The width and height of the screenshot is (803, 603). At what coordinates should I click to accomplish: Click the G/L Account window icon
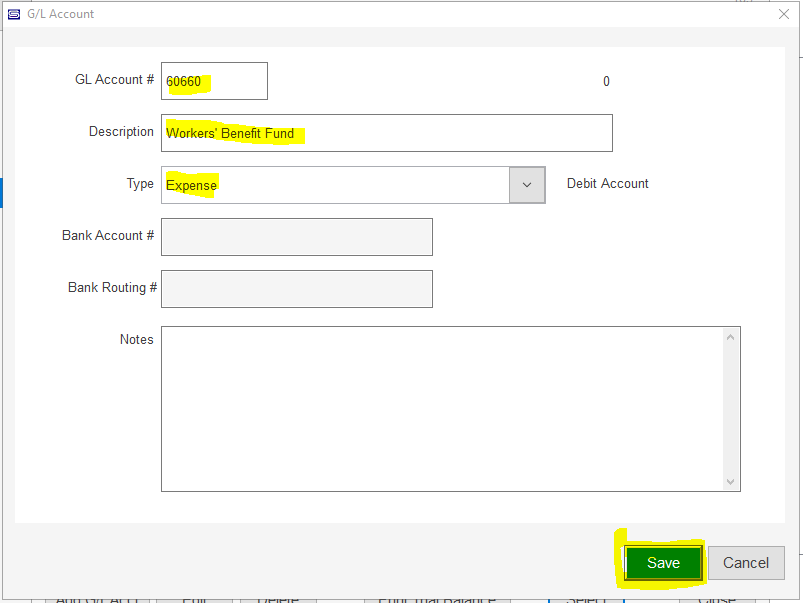14,14
